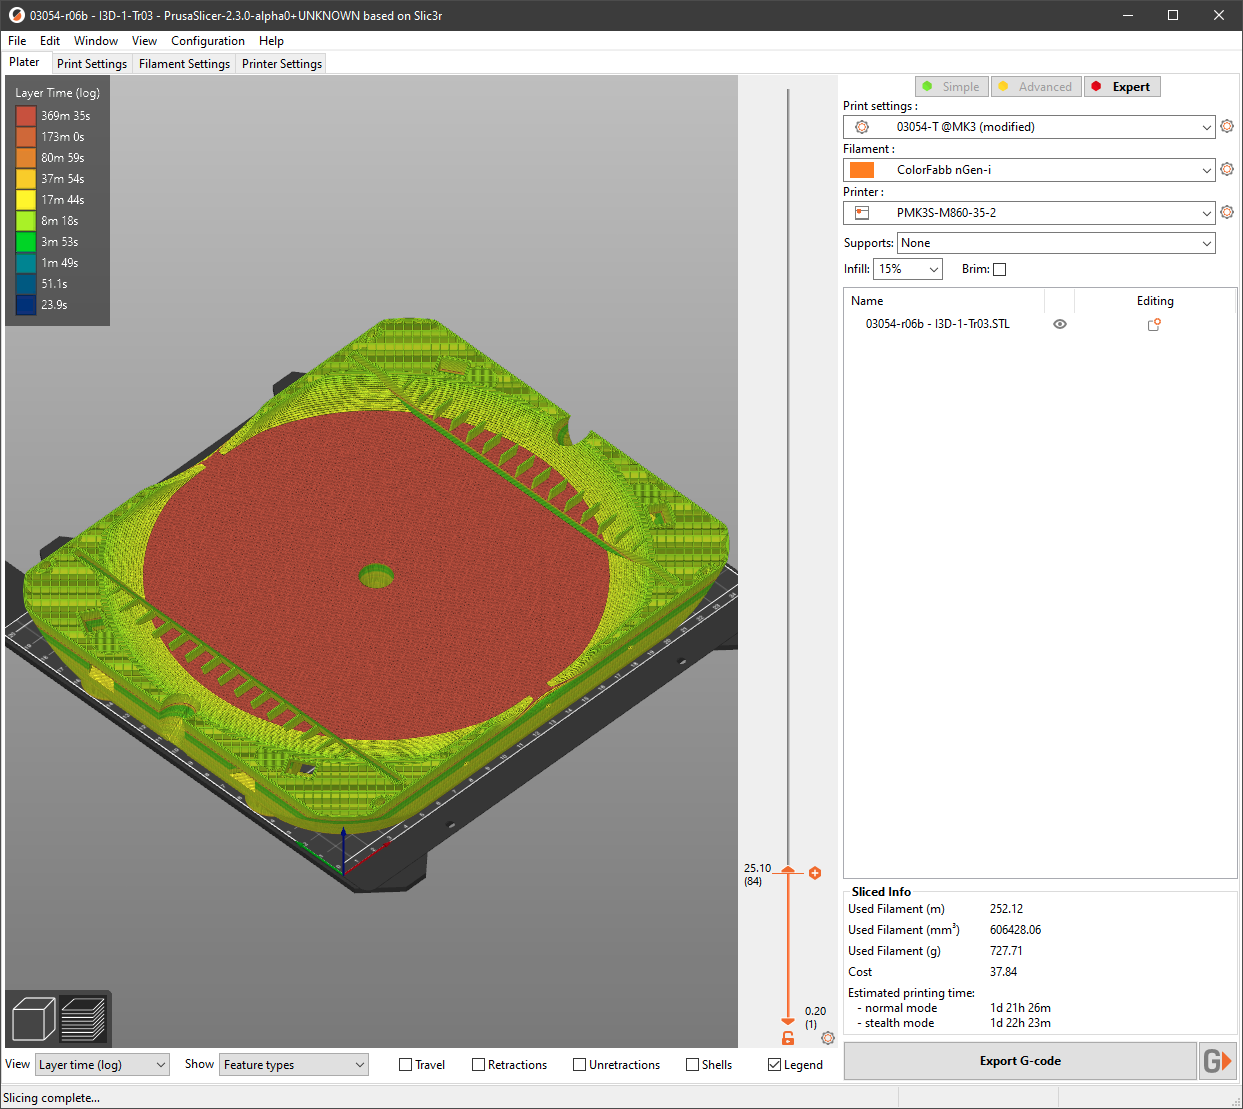Screen dimensions: 1243x1109
Task: Enable the Shells checkbox
Action: [x=692, y=1065]
